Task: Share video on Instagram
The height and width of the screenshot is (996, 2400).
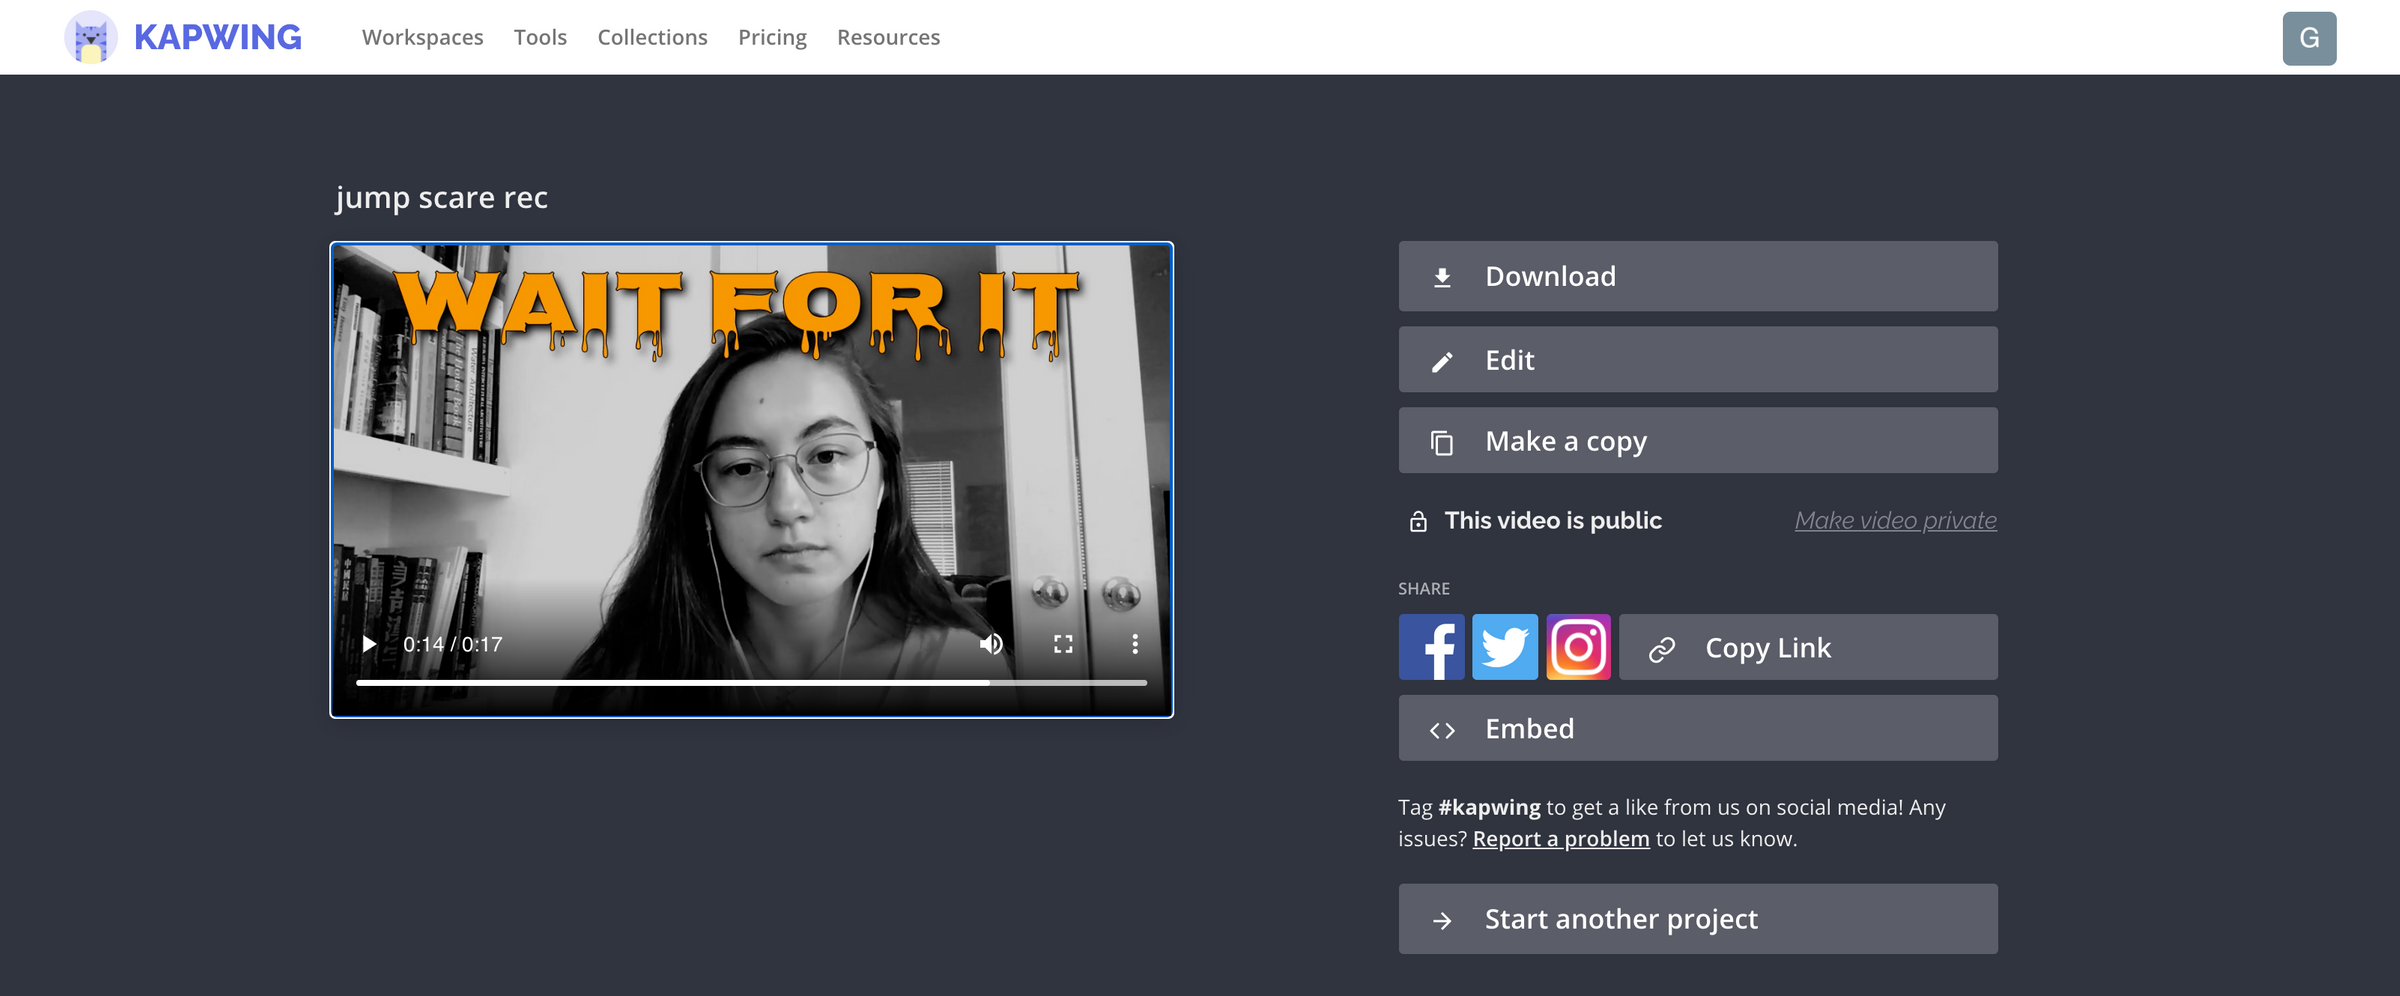Action: 1578,647
